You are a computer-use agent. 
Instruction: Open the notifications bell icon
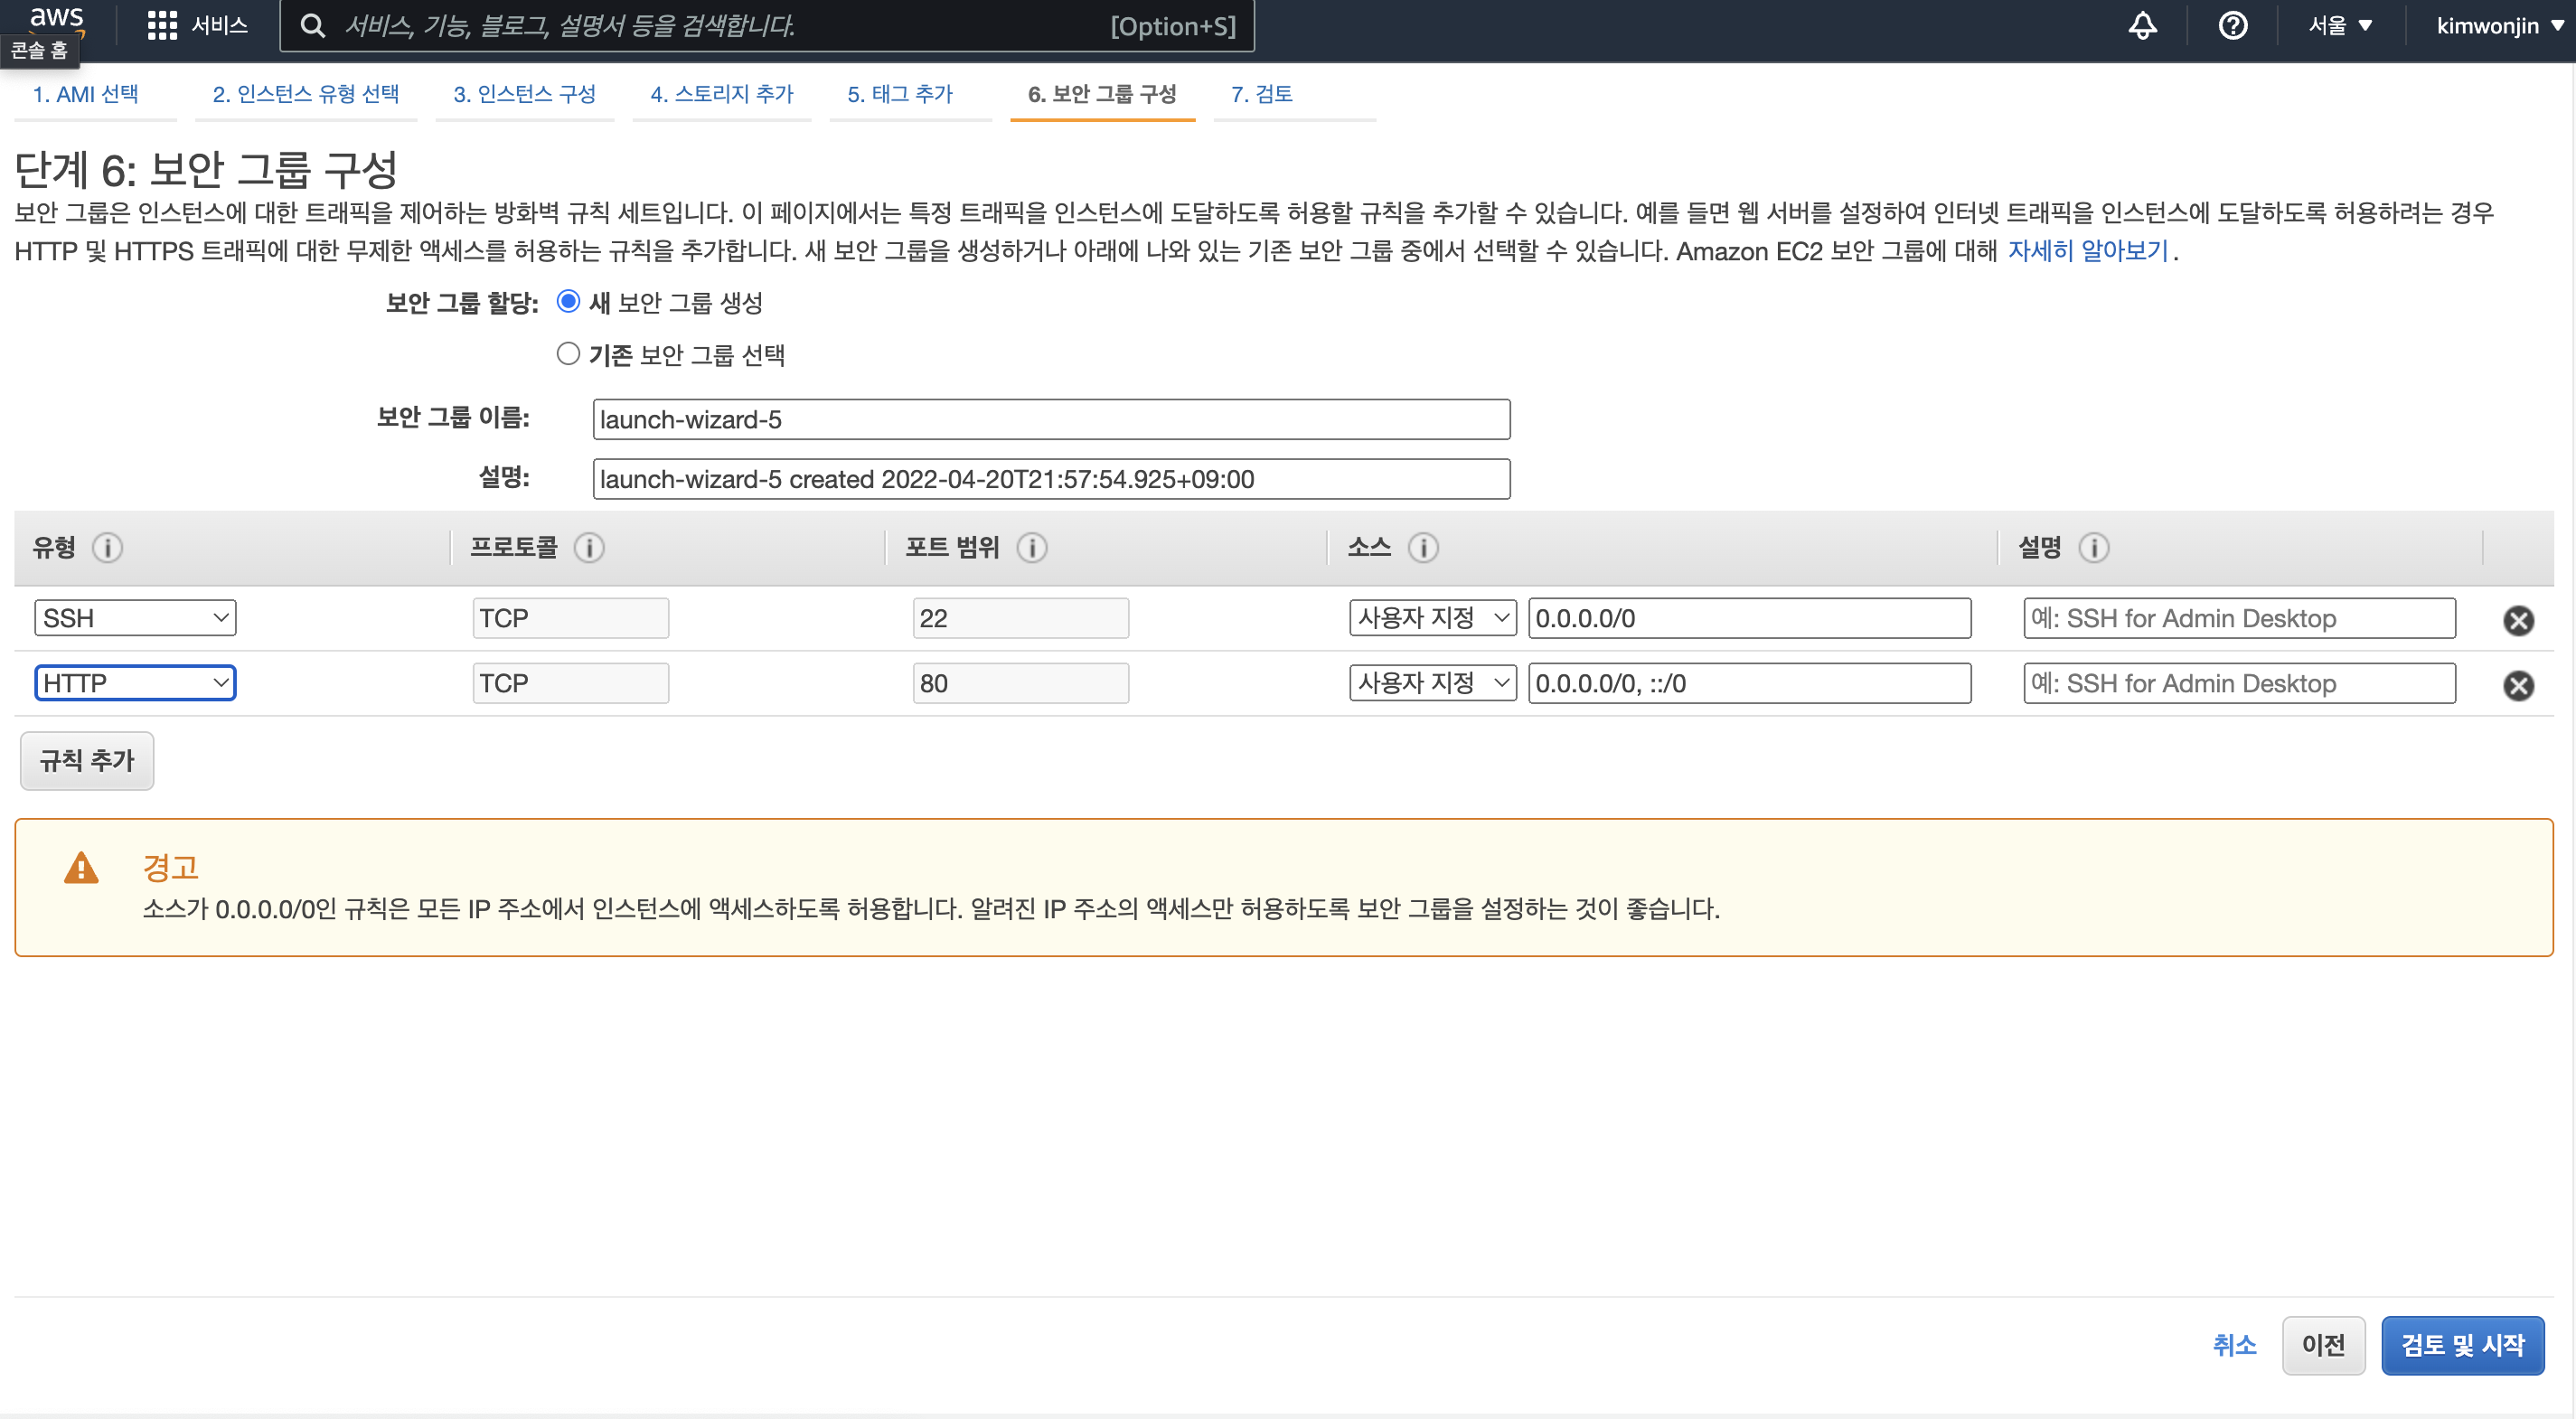point(2142,26)
